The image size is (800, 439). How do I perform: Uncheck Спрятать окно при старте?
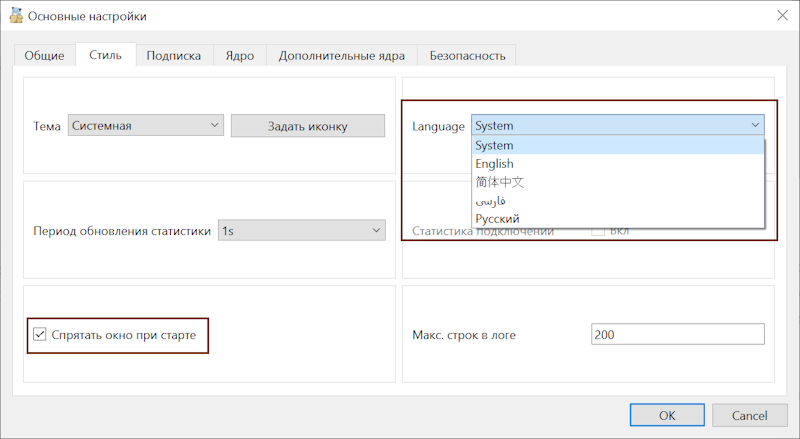click(x=40, y=334)
